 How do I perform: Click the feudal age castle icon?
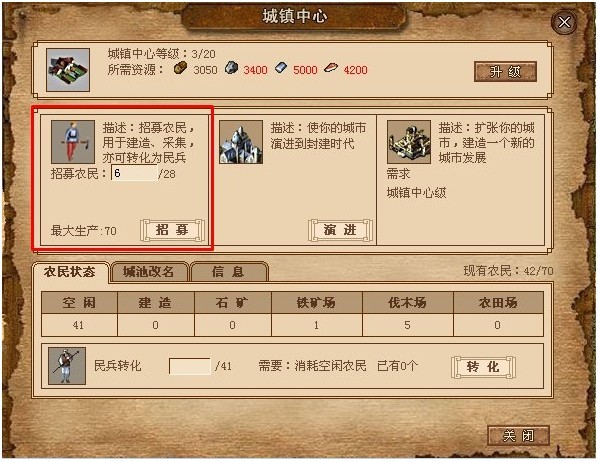click(241, 142)
